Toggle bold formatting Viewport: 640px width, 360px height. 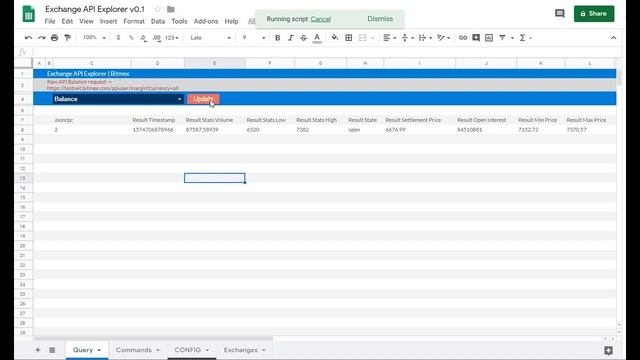point(278,38)
